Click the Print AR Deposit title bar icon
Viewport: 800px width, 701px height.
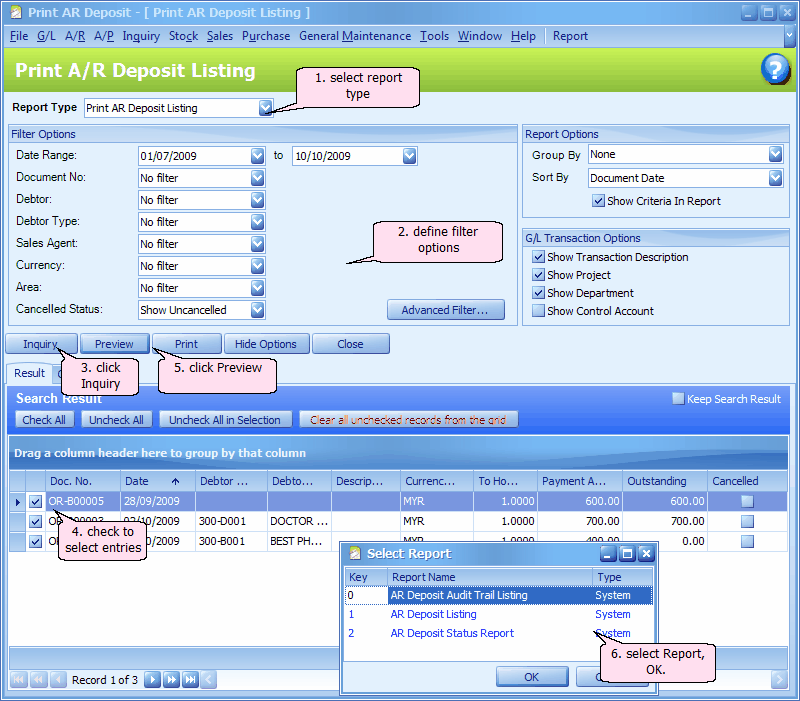(x=16, y=12)
